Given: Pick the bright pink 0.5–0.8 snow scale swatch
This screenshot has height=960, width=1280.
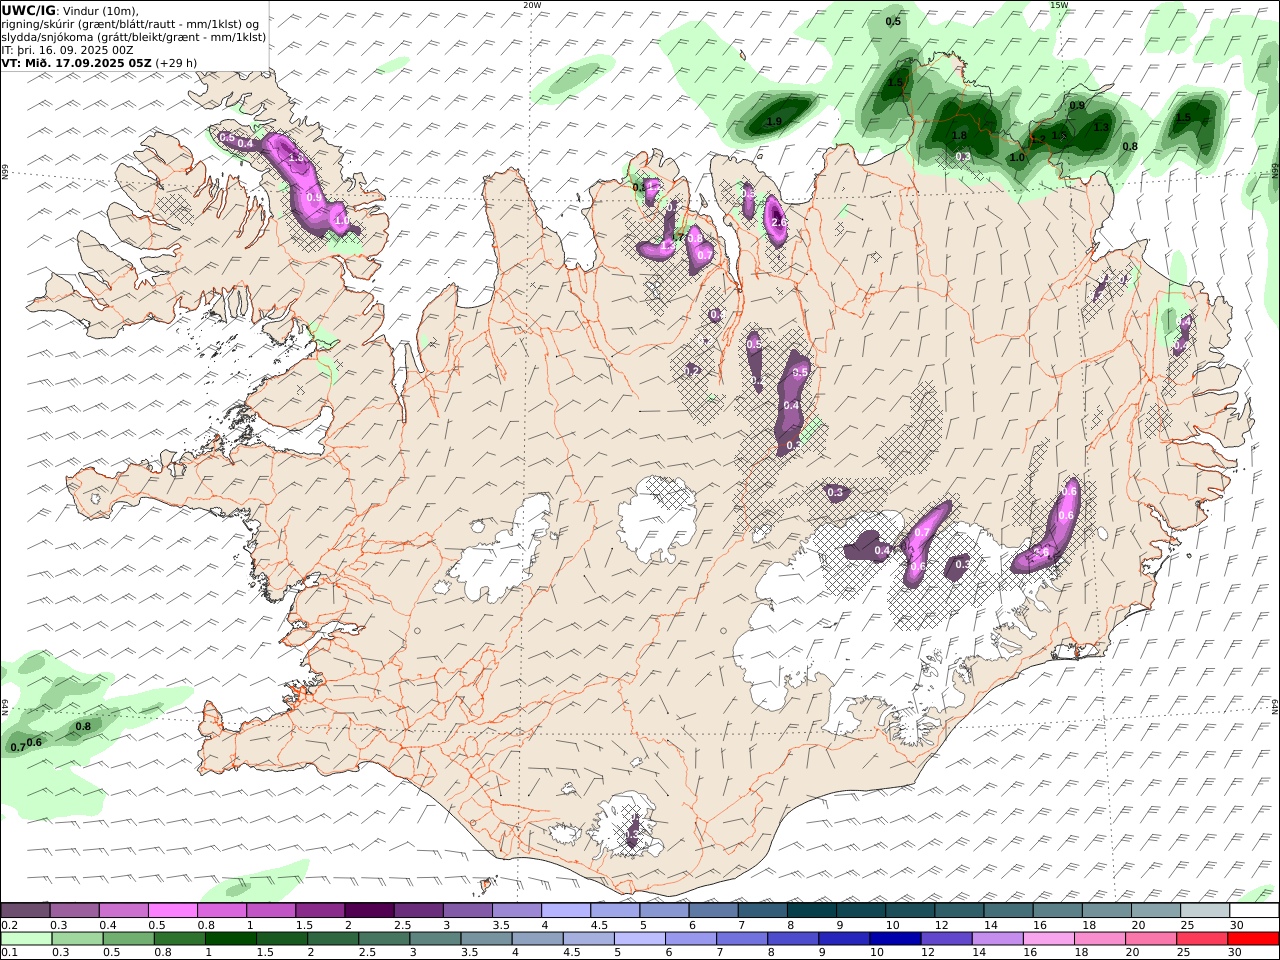Looking at the screenshot, I should [x=173, y=911].
